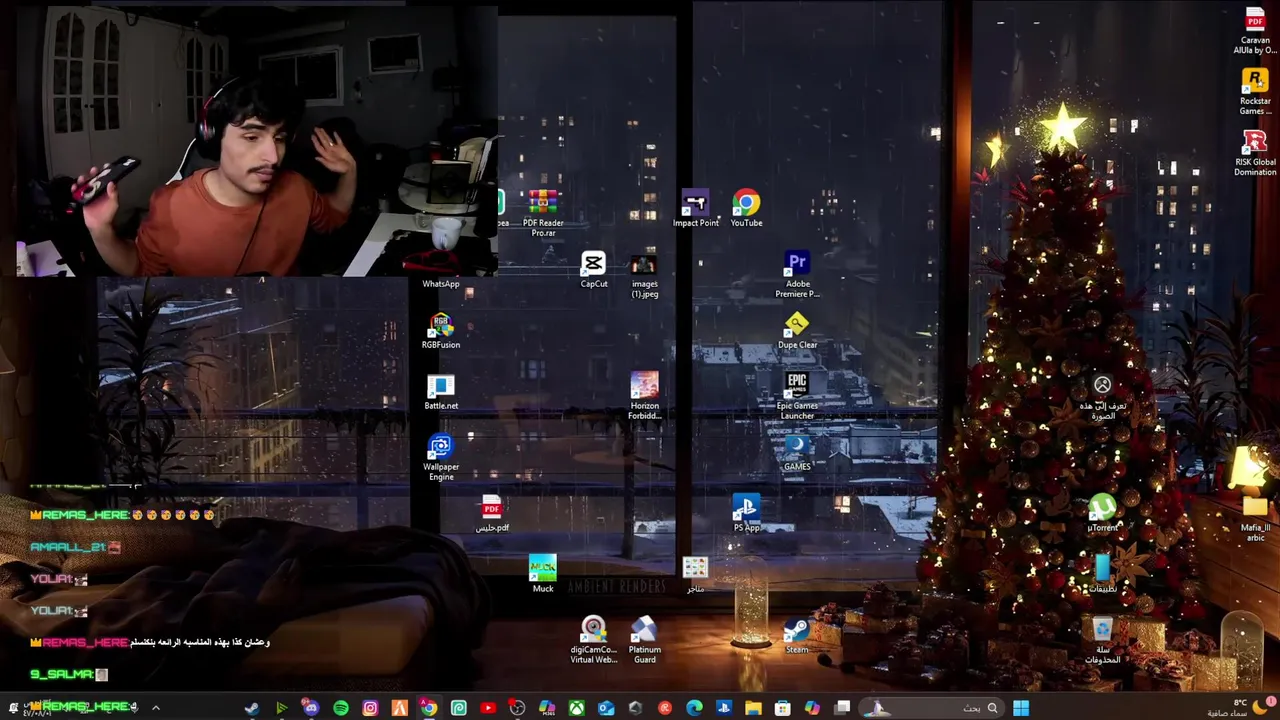Launch Steam from the desktop shortcut

[x=797, y=636]
